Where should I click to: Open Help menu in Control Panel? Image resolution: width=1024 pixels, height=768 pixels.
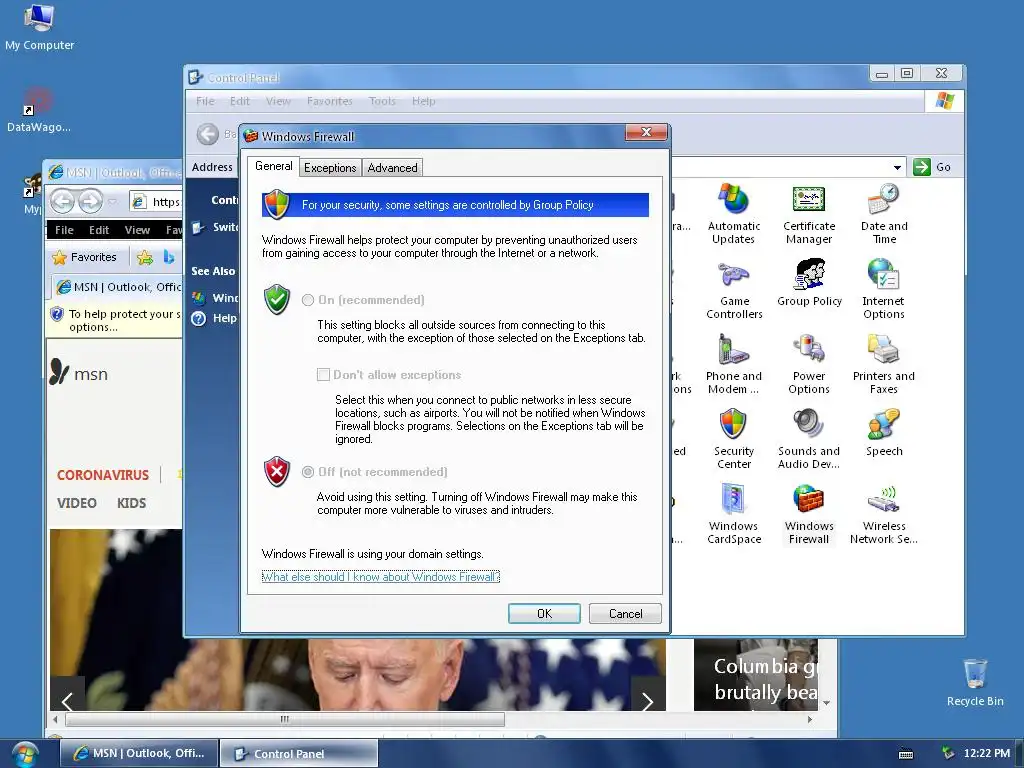[423, 101]
